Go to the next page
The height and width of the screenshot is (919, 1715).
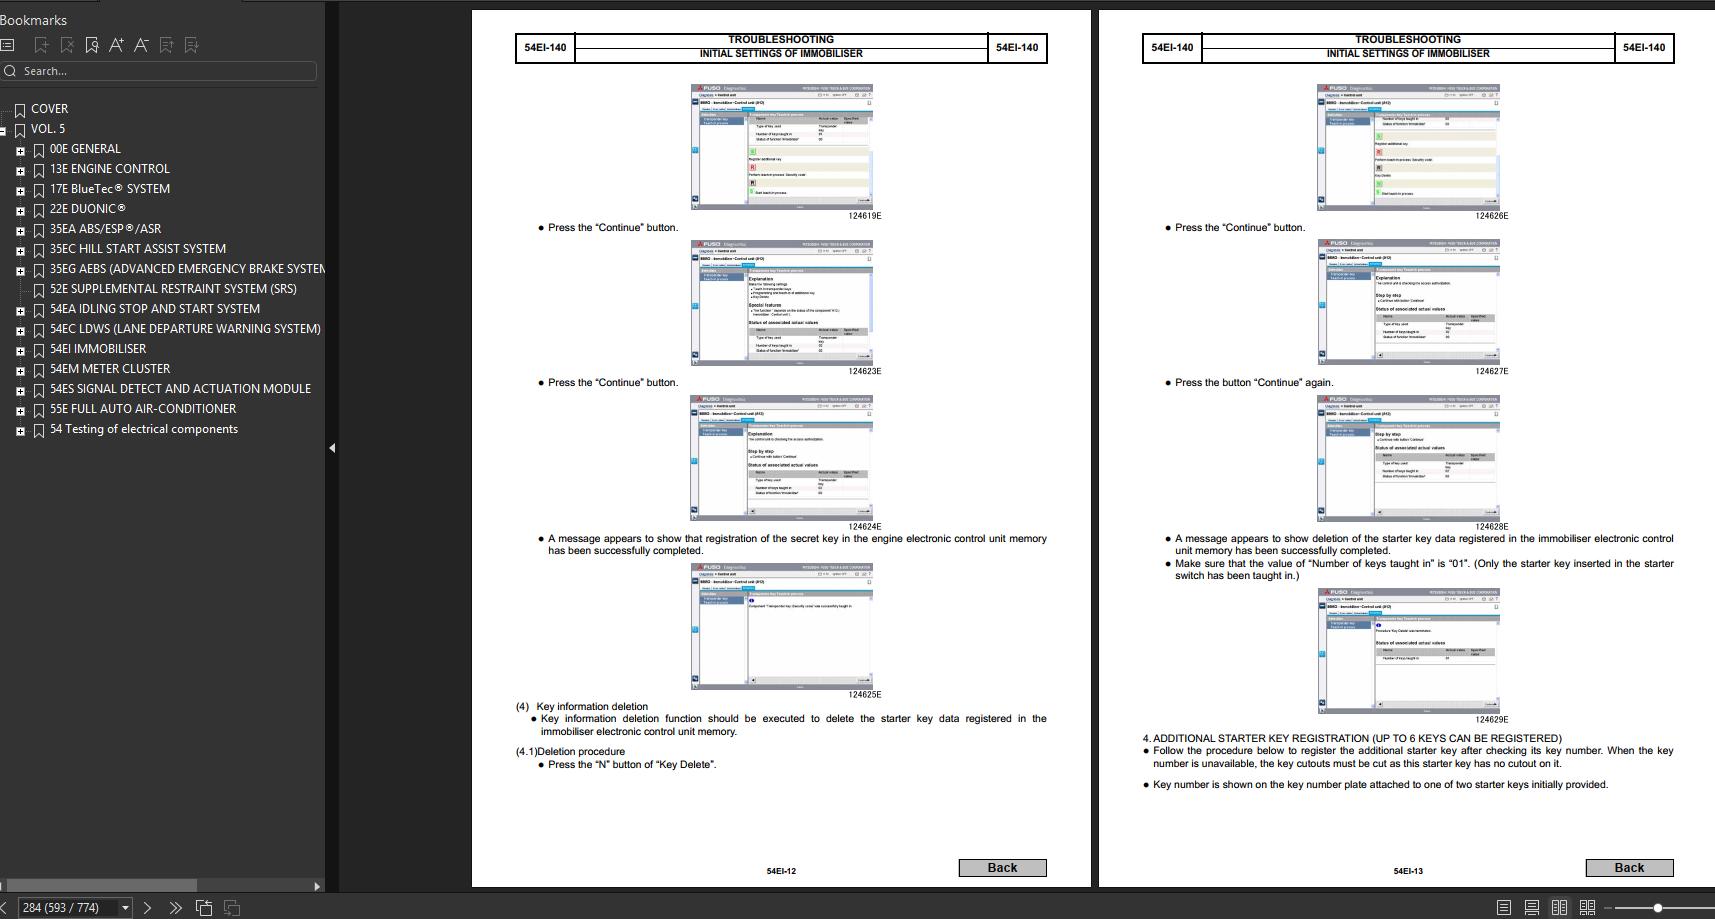pyautogui.click(x=147, y=908)
